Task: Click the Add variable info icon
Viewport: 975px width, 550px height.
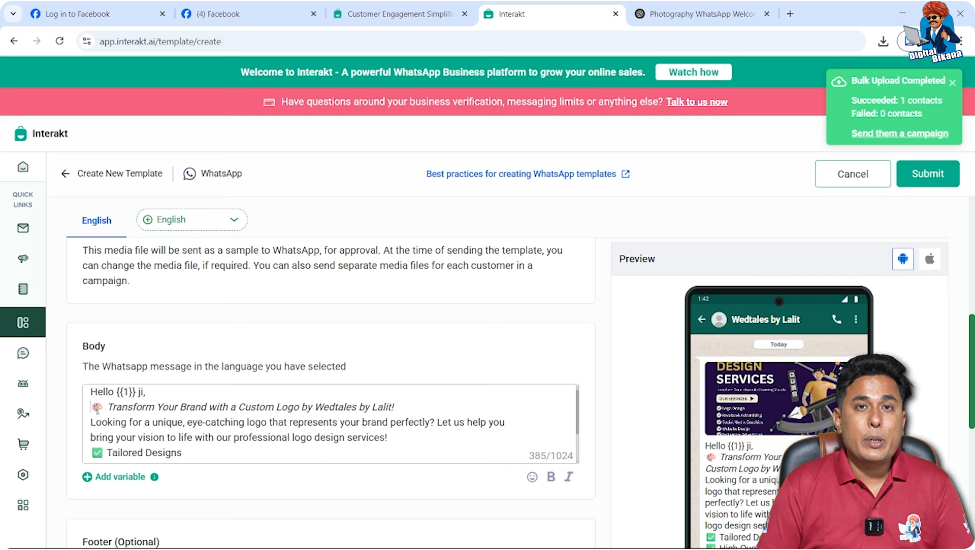Action: pos(154,477)
